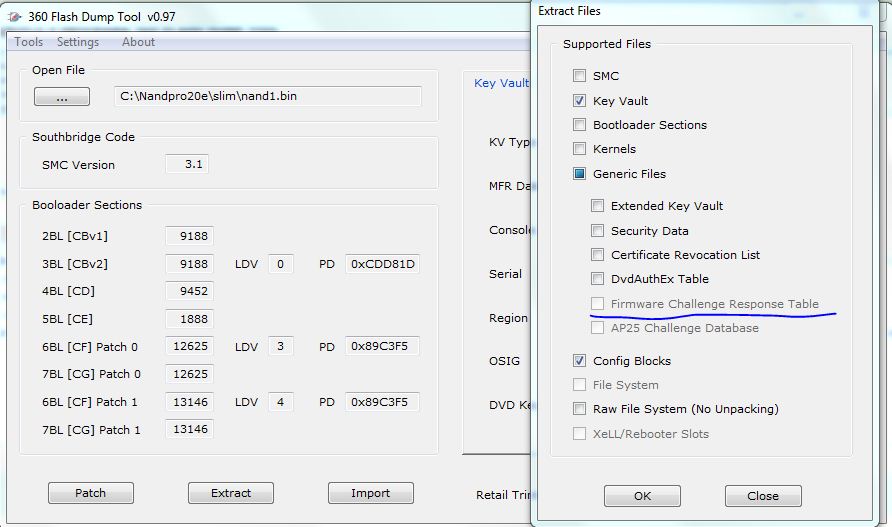Click the Region label

[x=508, y=318]
